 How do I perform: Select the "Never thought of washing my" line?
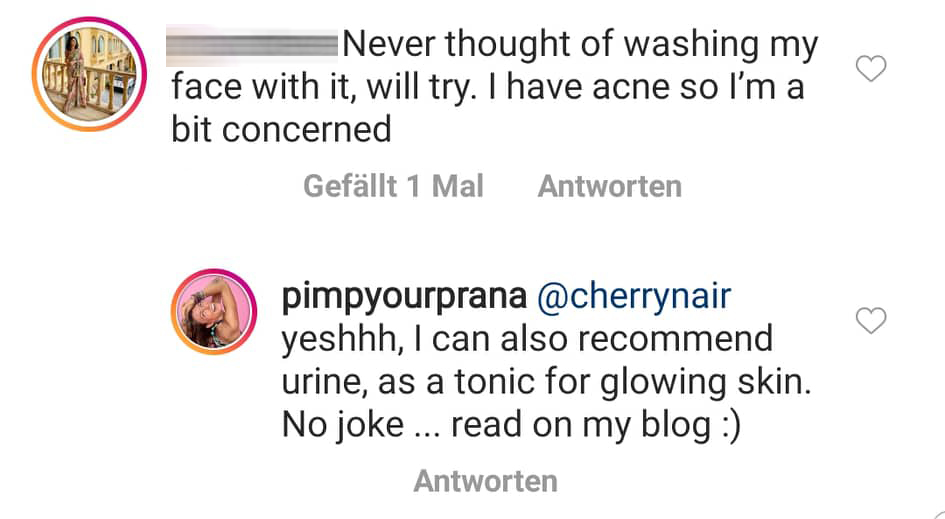click(x=578, y=45)
